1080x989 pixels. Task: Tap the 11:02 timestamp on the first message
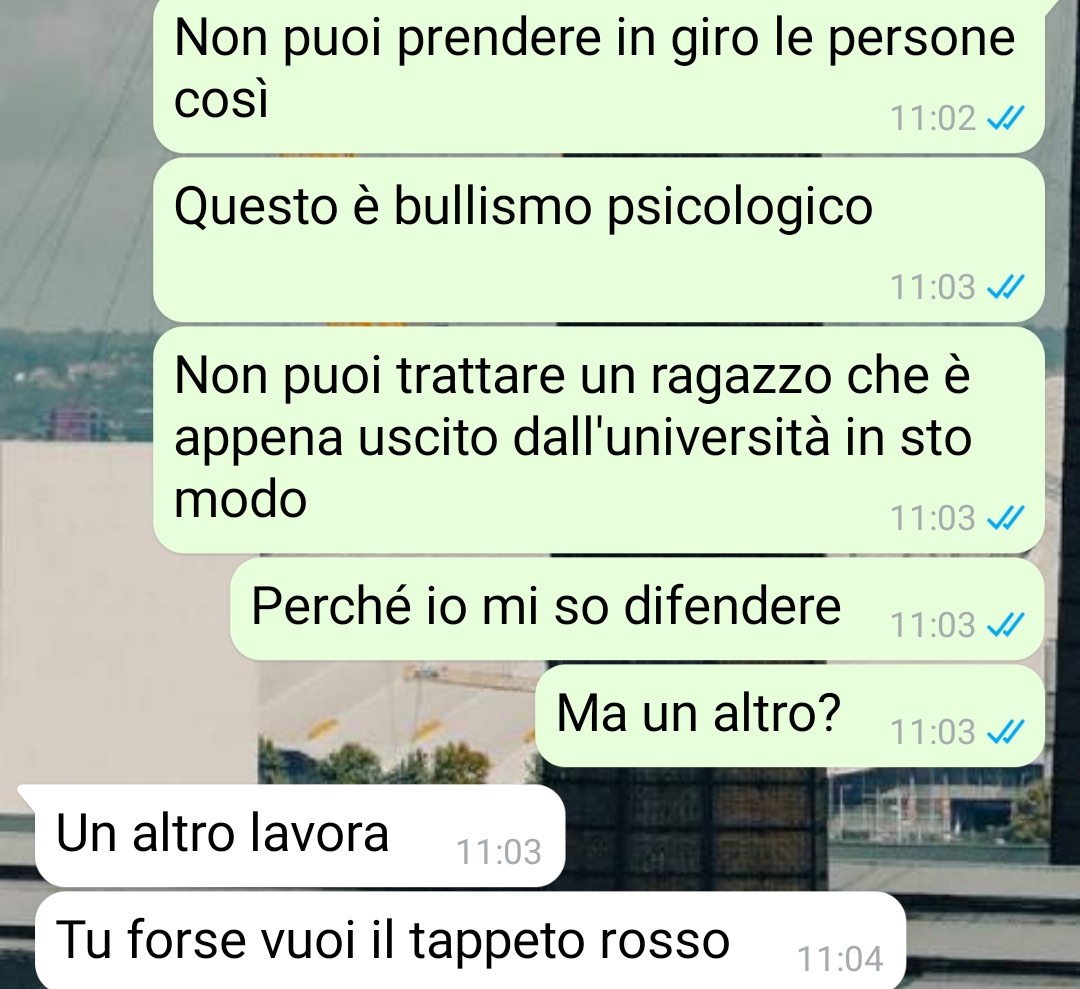[933, 118]
